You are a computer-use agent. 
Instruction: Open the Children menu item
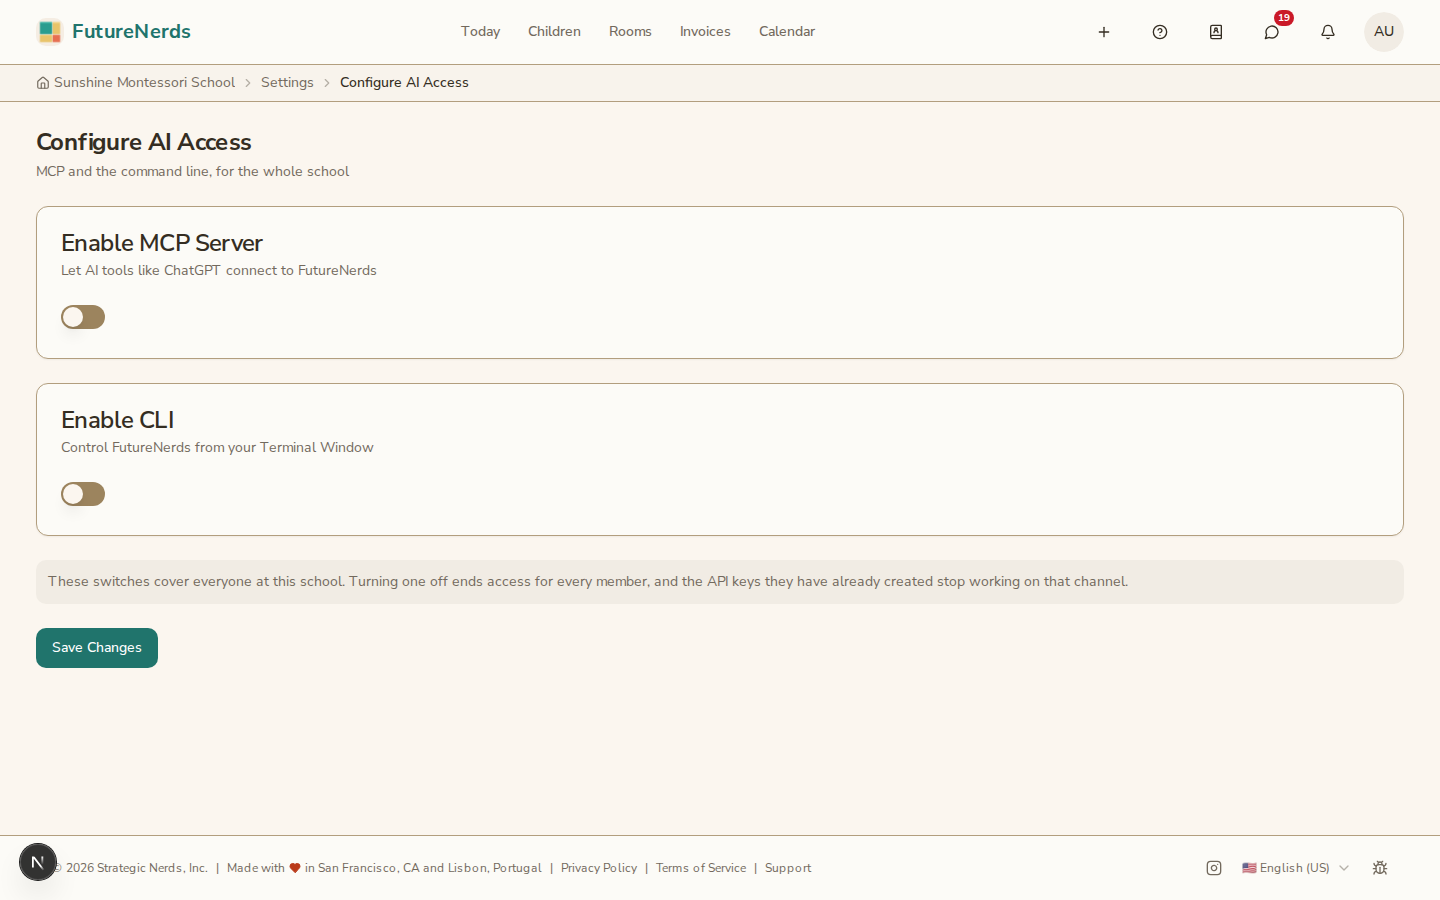(x=554, y=32)
